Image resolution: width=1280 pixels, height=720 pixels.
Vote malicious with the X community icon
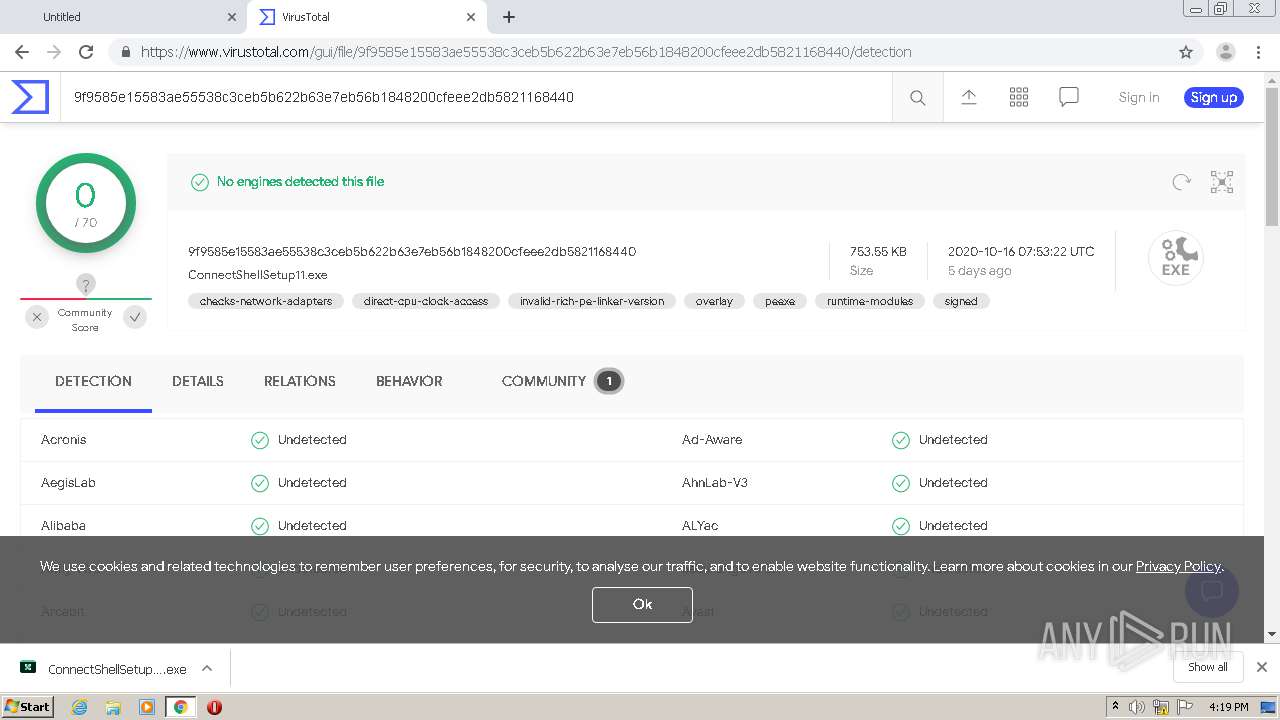(37, 317)
